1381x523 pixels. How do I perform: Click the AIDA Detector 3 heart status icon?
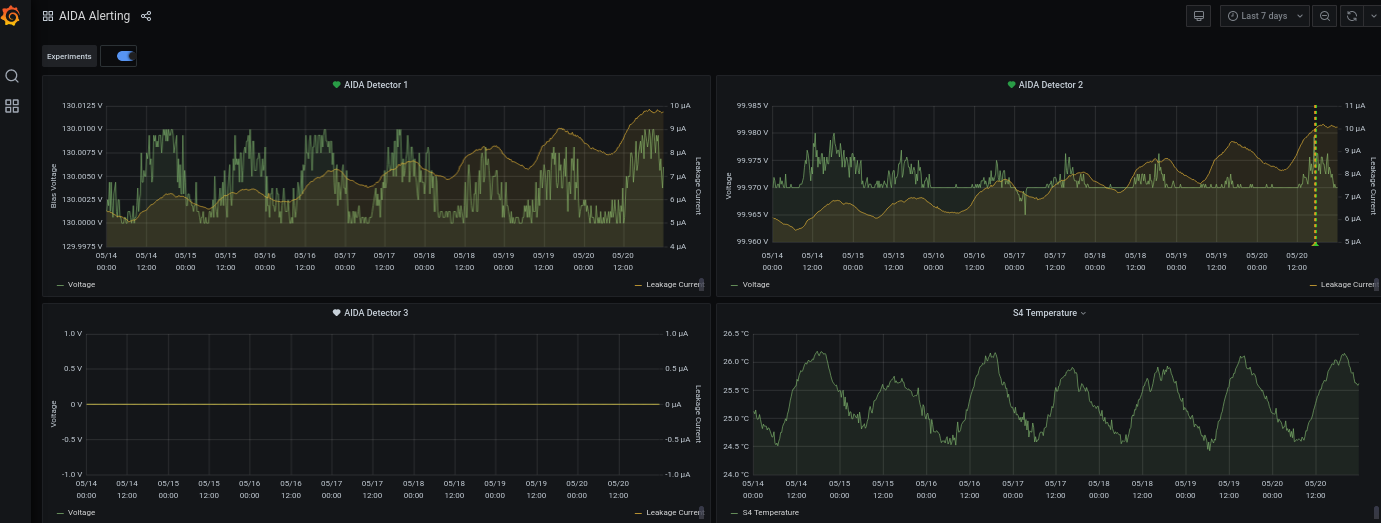[x=337, y=313]
